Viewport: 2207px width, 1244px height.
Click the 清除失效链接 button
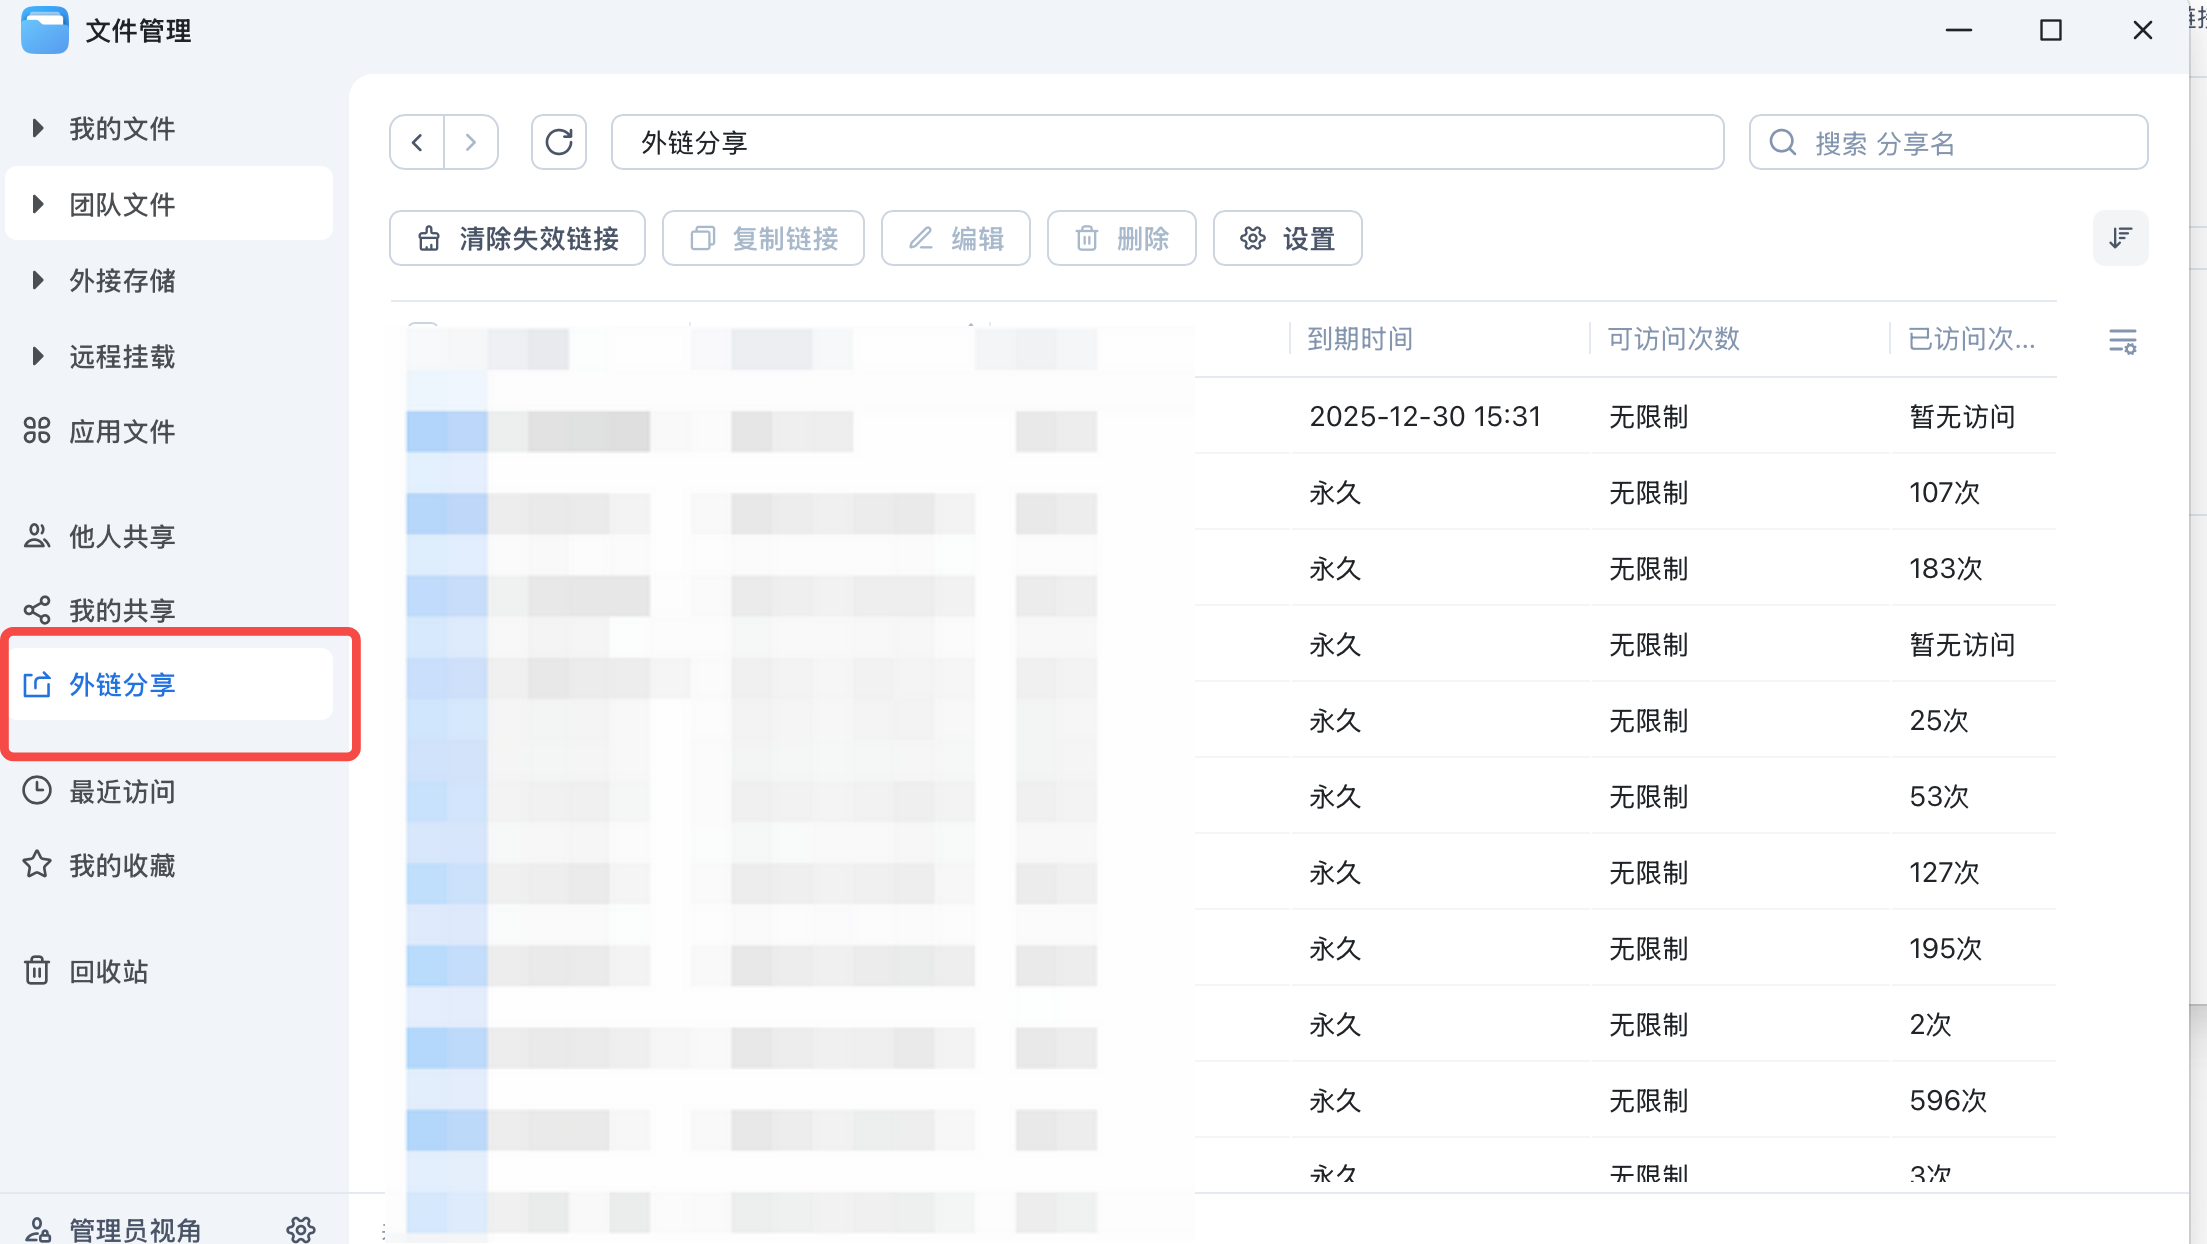(517, 238)
